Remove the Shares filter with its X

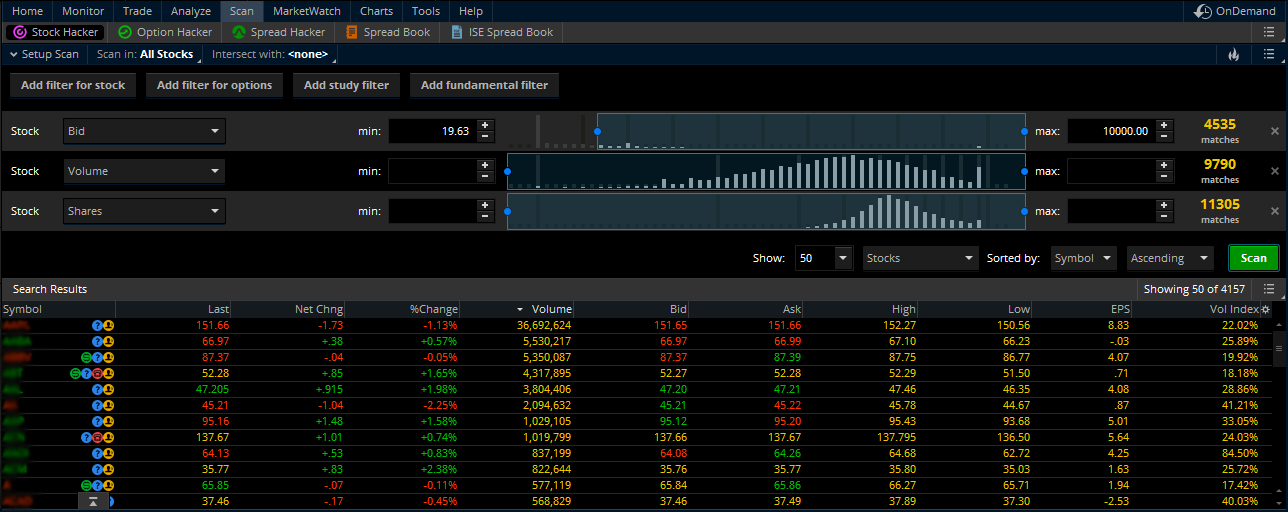pos(1274,211)
